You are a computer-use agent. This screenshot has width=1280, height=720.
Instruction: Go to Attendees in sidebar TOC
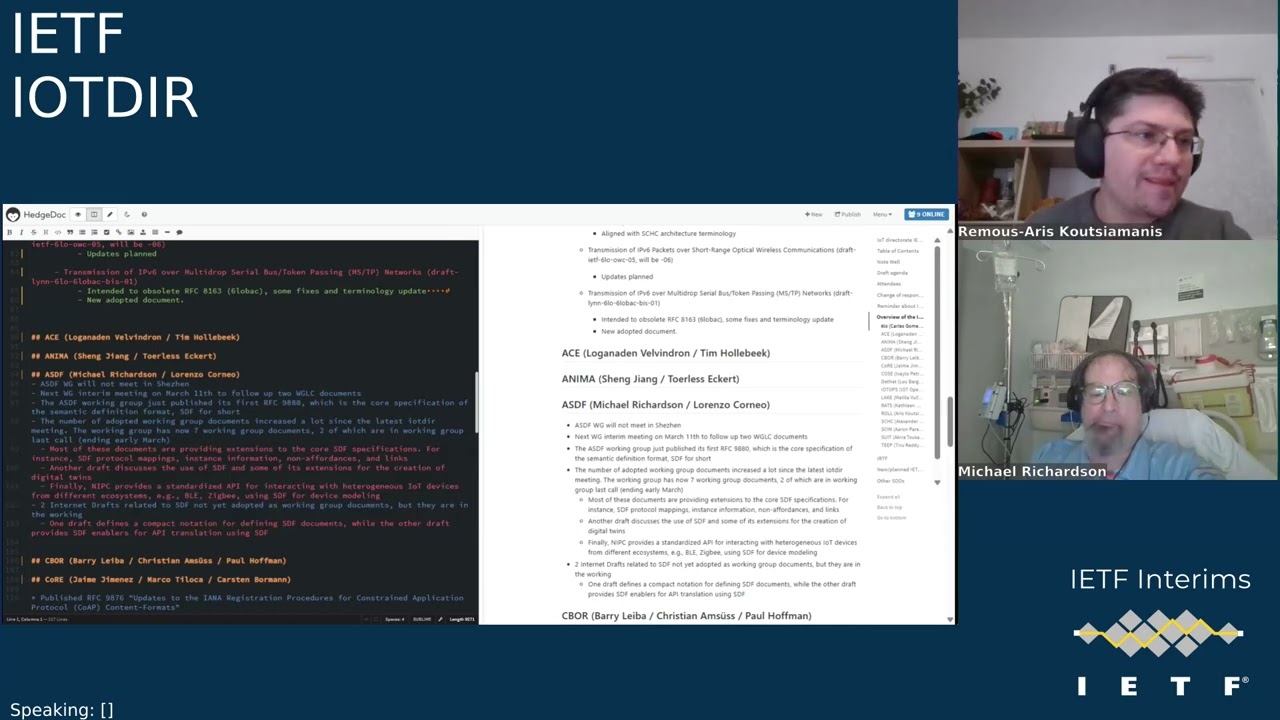point(888,284)
